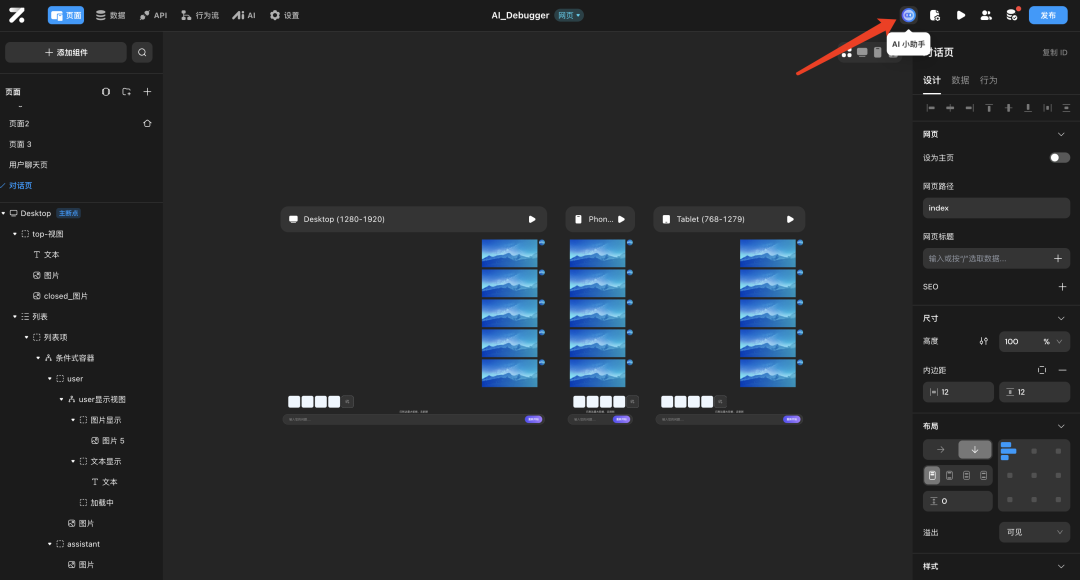The height and width of the screenshot is (580, 1080).
Task: Collapse the 列表 tree node
Action: 15,317
